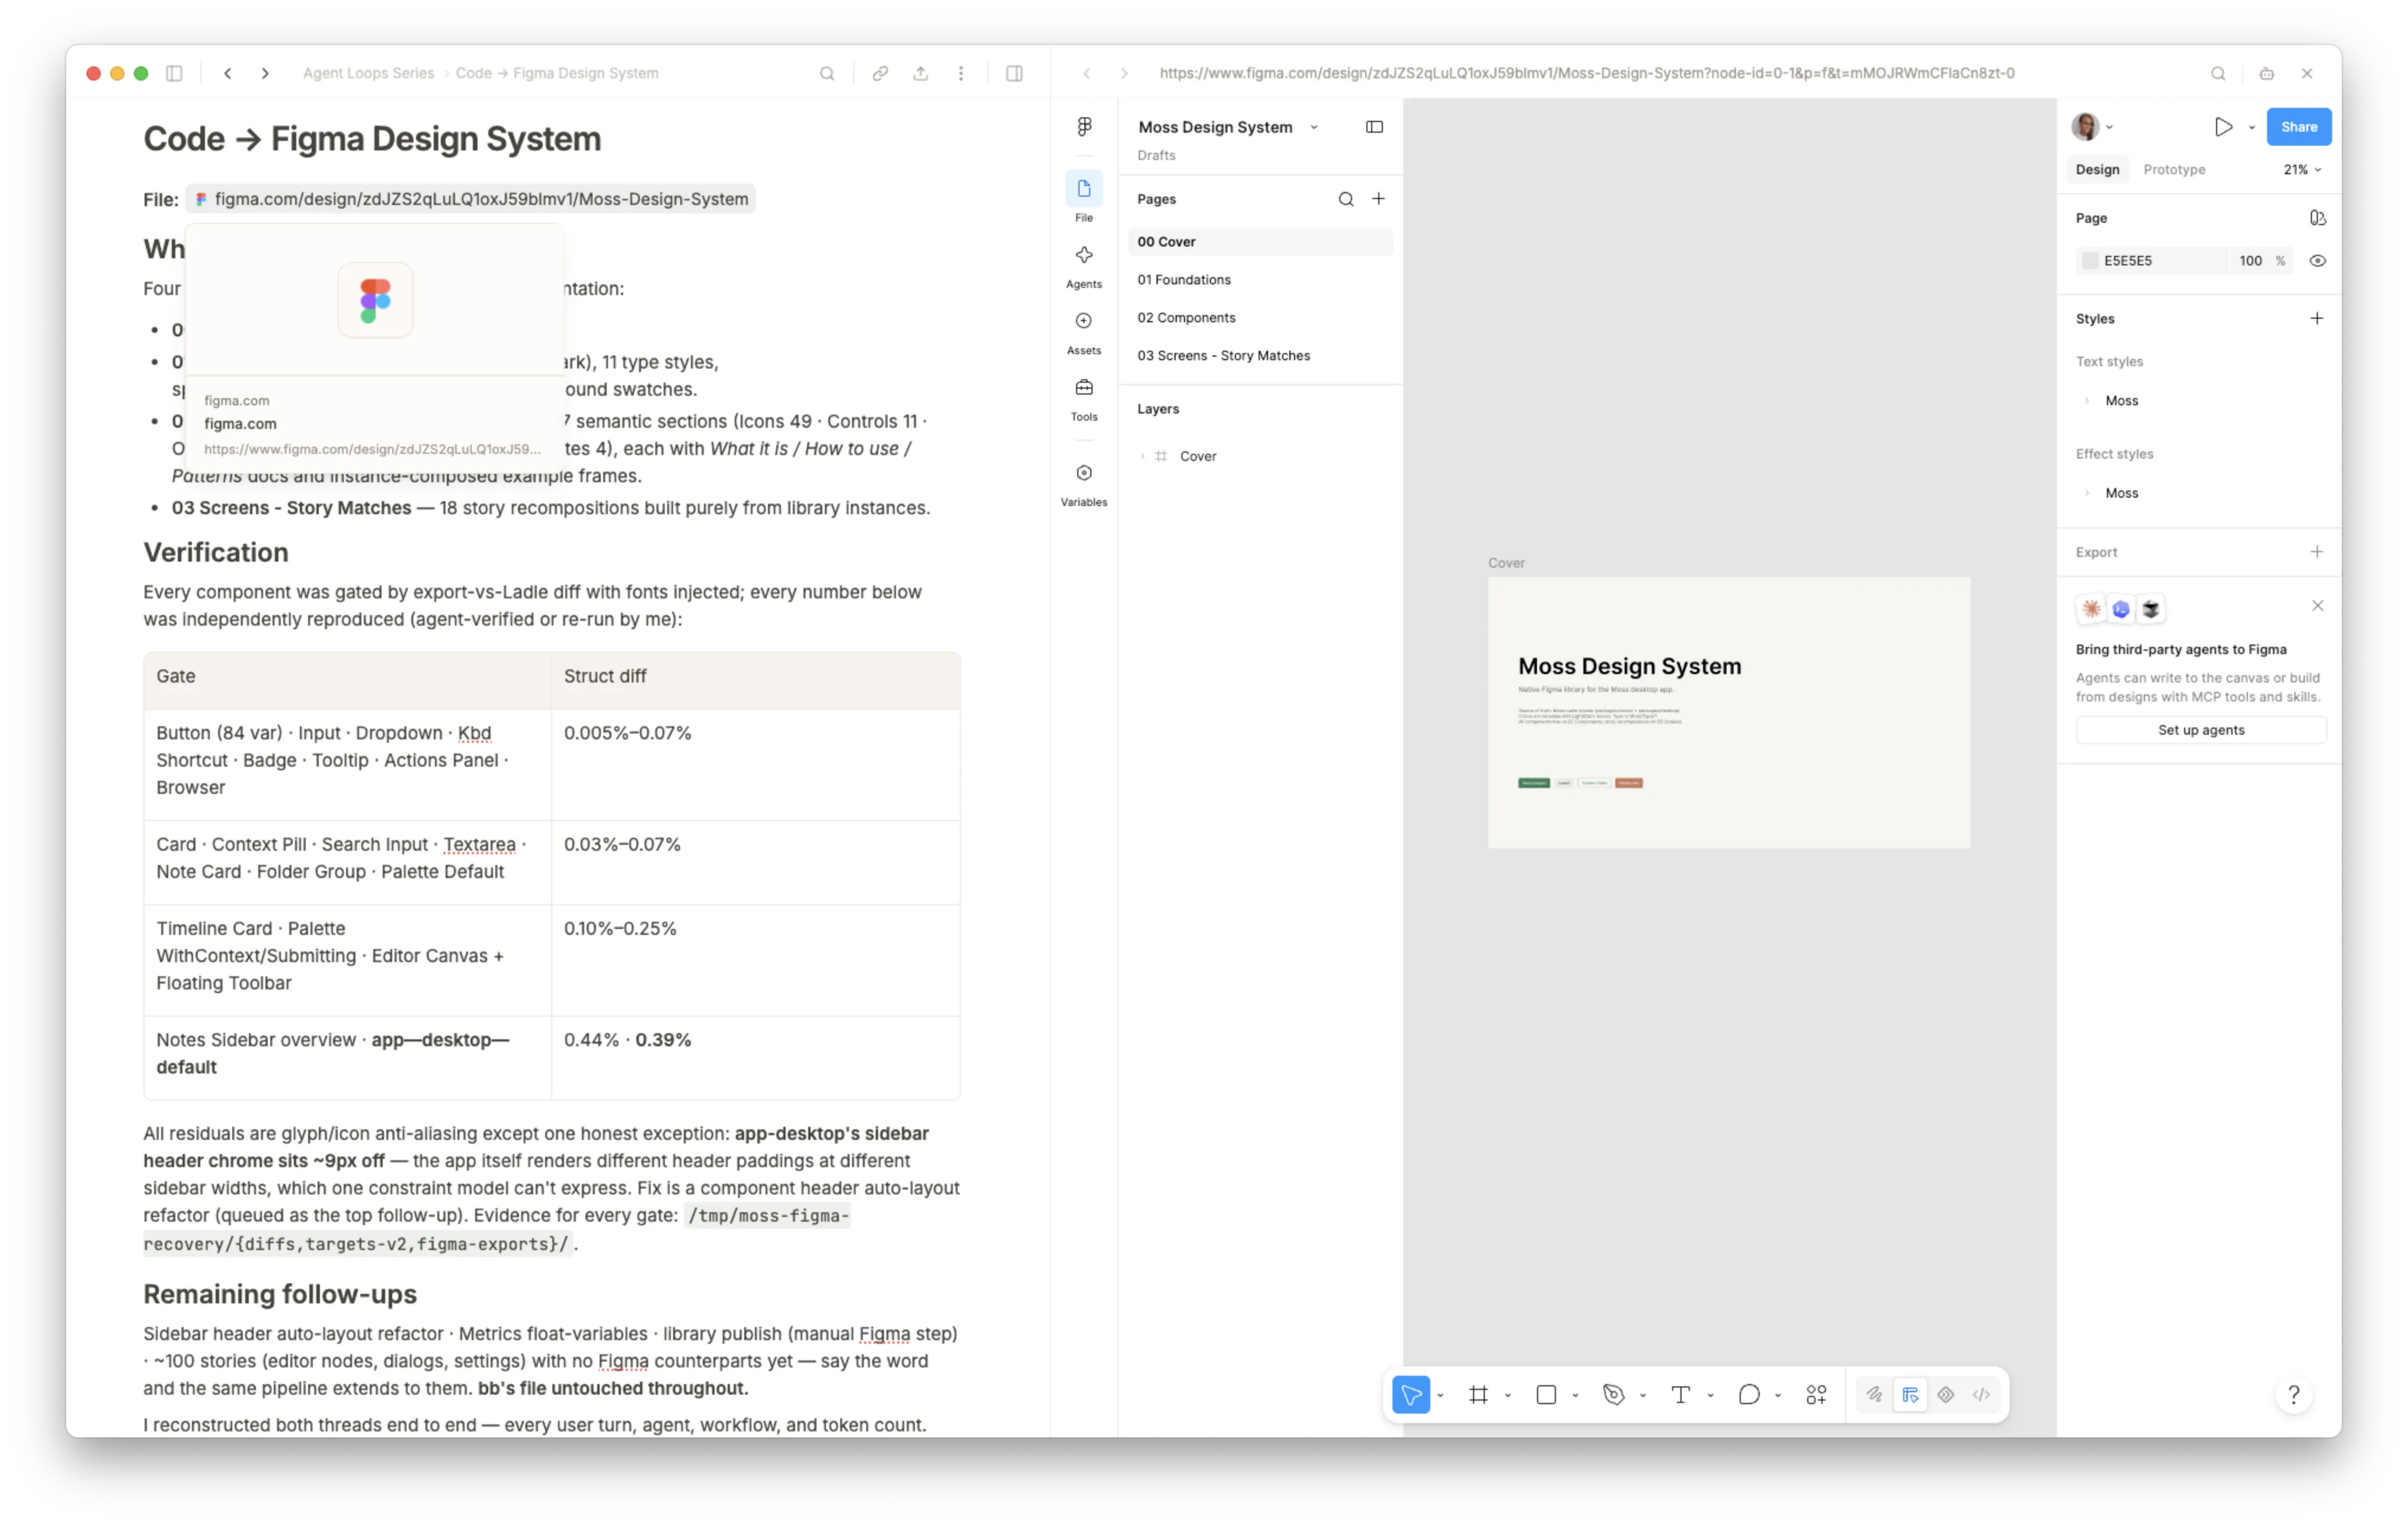
Task: Expand Moss under Effect styles
Action: [x=2087, y=493]
